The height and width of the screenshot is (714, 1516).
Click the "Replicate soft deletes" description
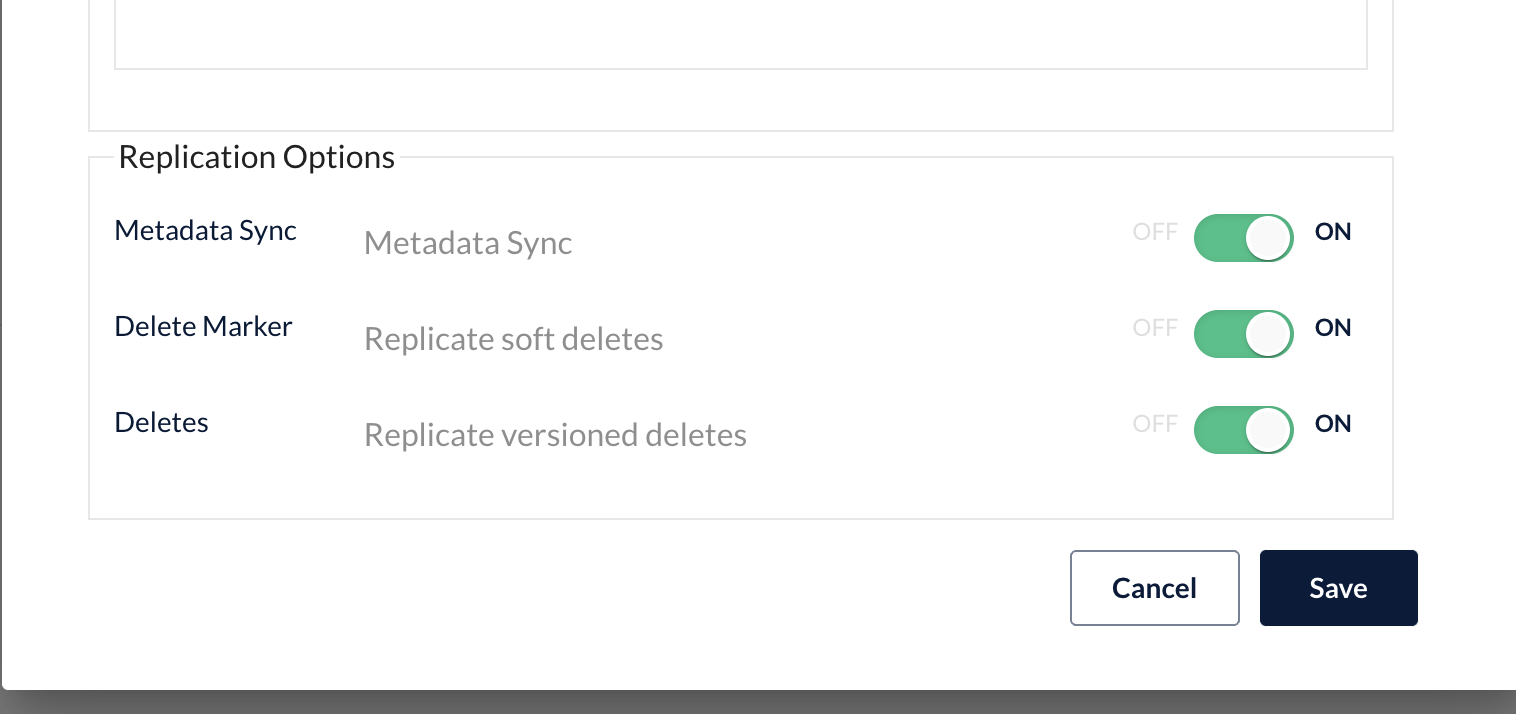[x=514, y=339]
